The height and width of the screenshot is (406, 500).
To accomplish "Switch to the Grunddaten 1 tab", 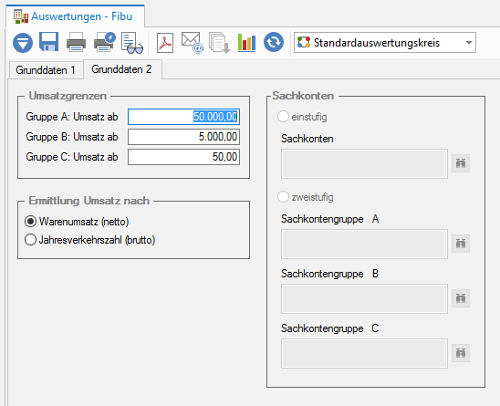I will 46,70.
